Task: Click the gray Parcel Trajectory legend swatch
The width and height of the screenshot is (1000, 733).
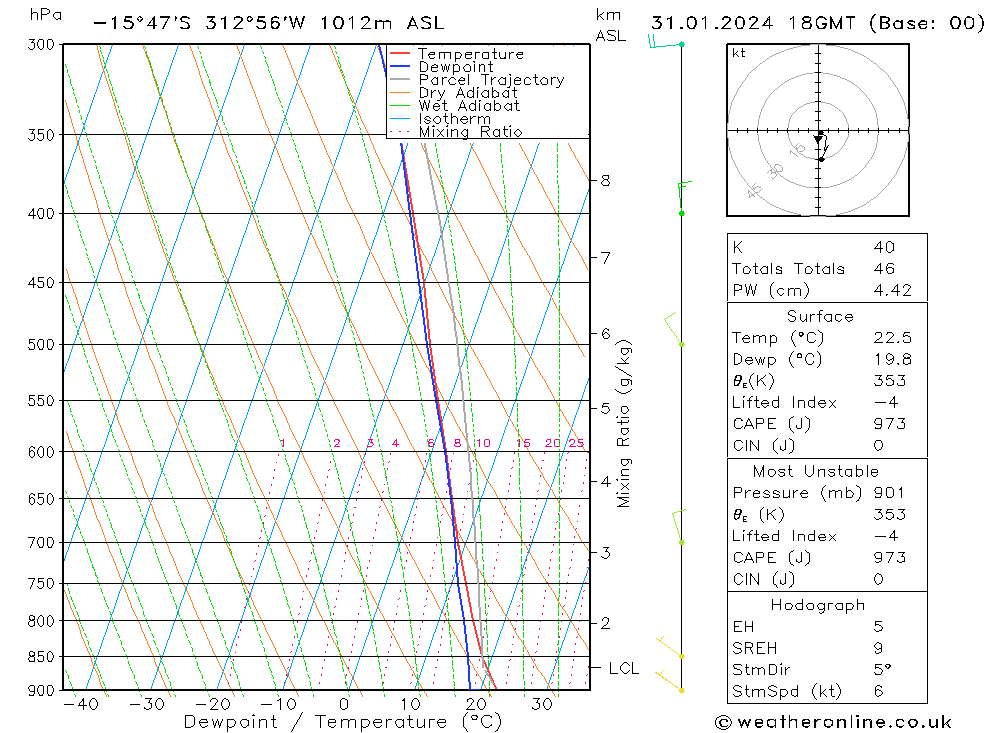Action: pos(400,80)
